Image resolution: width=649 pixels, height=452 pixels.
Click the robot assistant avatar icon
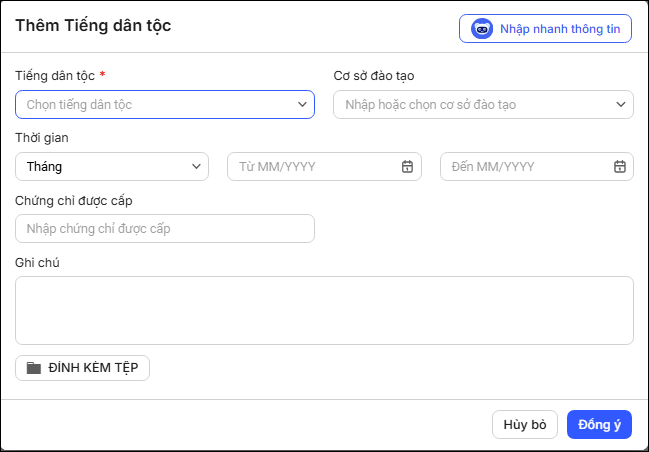482,29
